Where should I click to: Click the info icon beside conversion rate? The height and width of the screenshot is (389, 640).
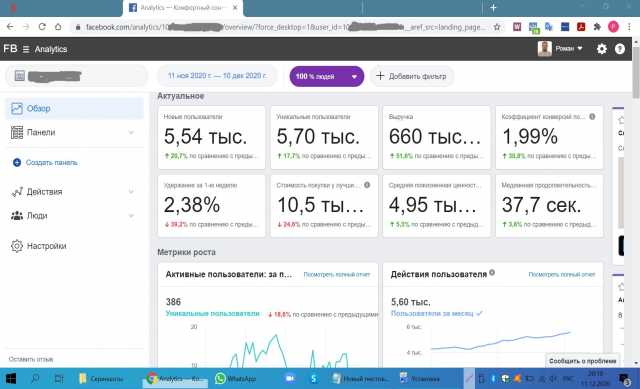(592, 117)
